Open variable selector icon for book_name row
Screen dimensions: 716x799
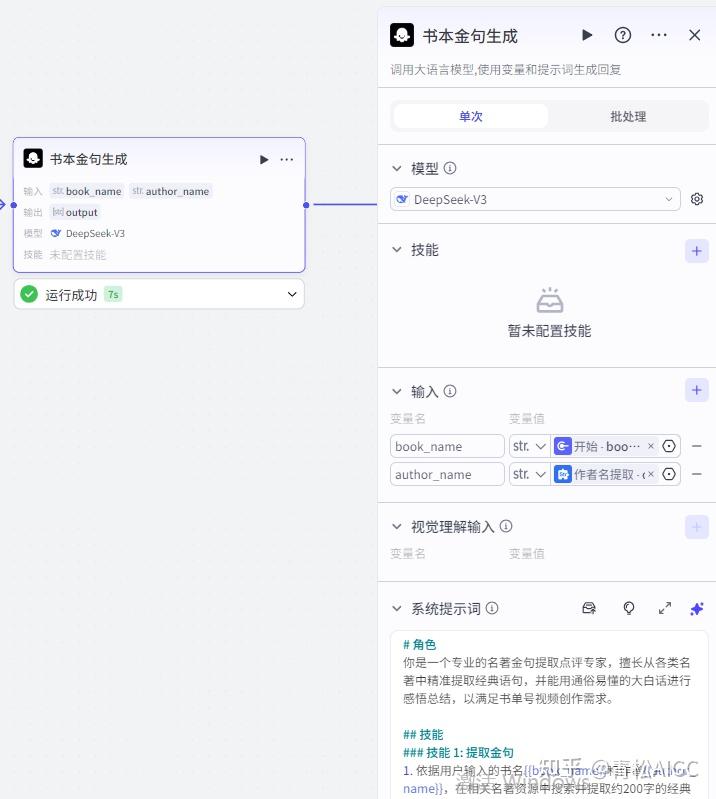coord(669,446)
